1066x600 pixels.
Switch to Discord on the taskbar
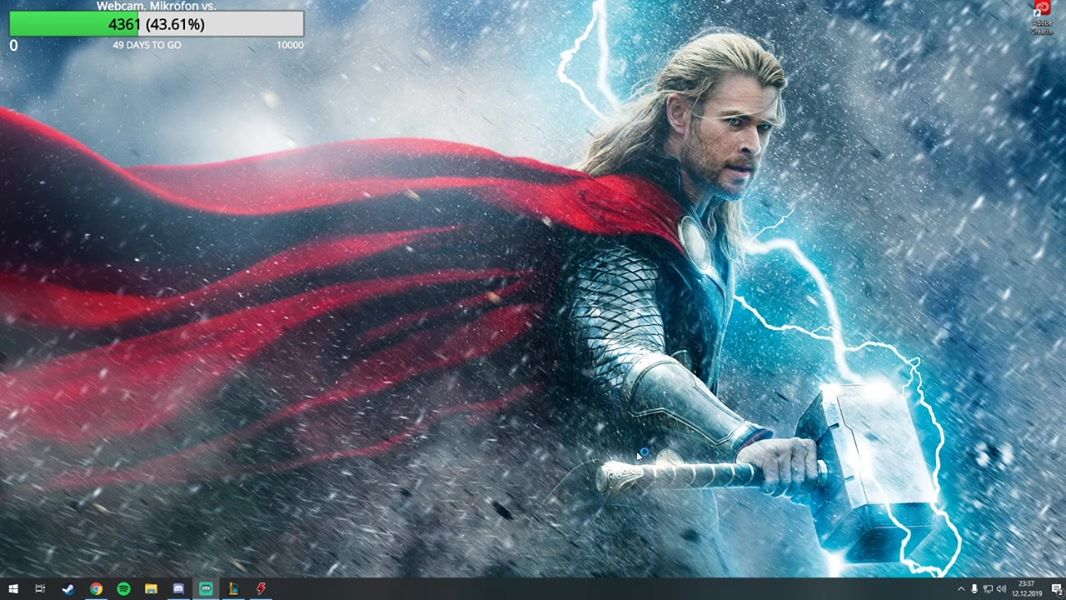178,588
